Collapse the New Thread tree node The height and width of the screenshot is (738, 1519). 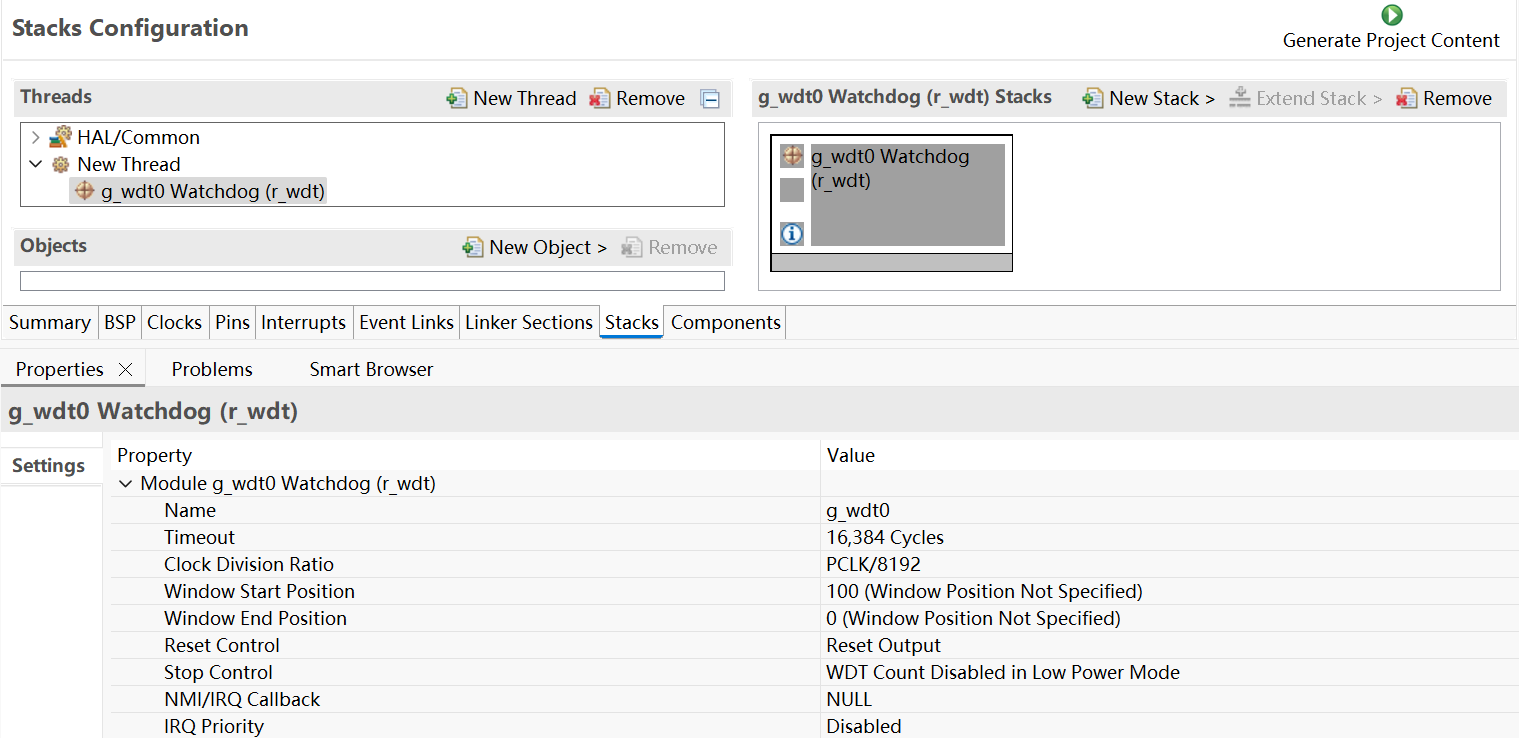pos(36,164)
